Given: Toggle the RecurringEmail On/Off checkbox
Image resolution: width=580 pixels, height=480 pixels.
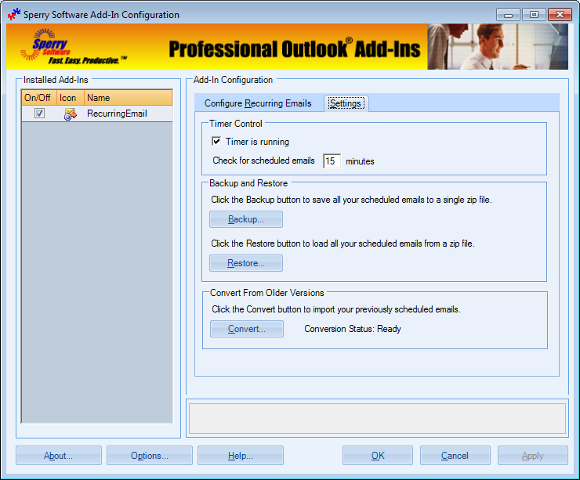Looking at the screenshot, I should pos(39,113).
